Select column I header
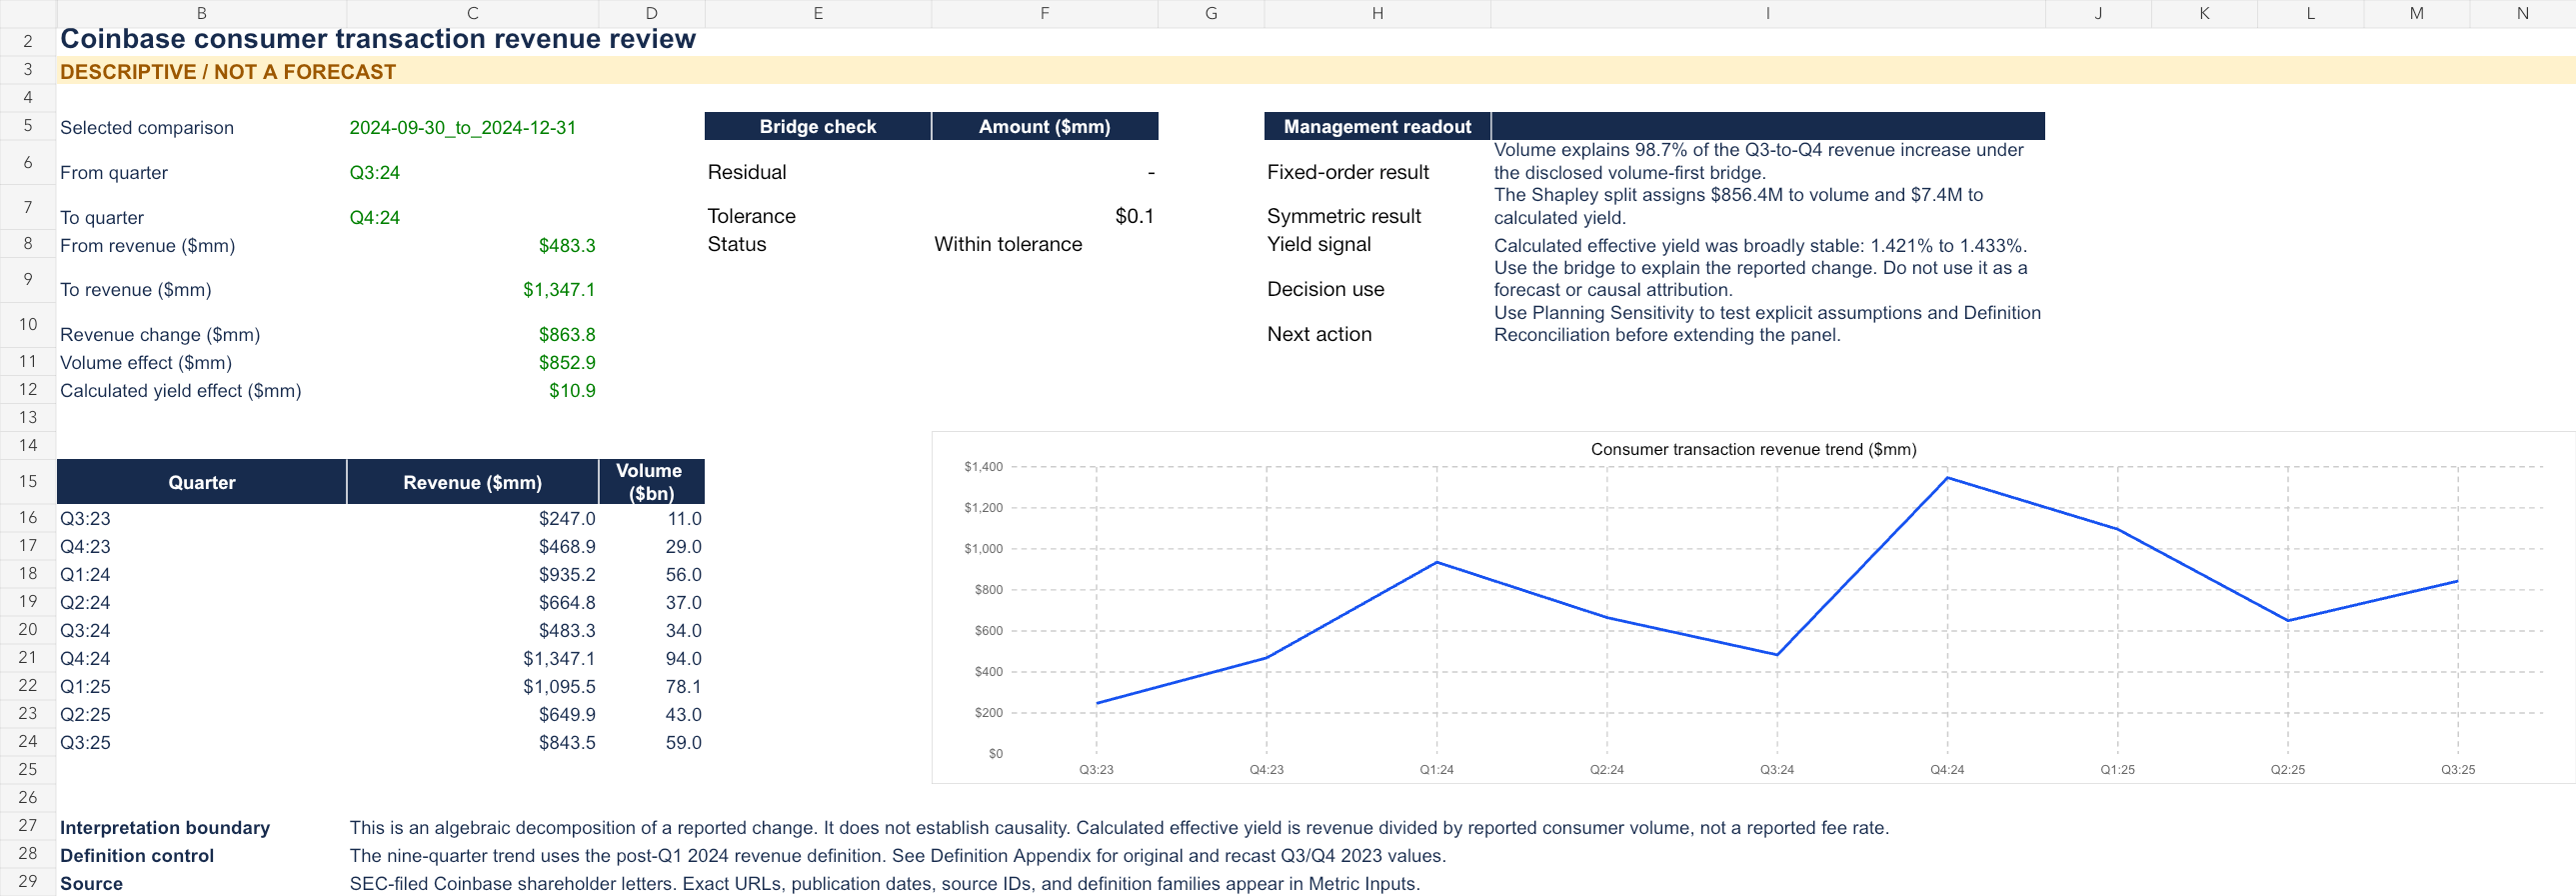2576x896 pixels. tap(1767, 13)
